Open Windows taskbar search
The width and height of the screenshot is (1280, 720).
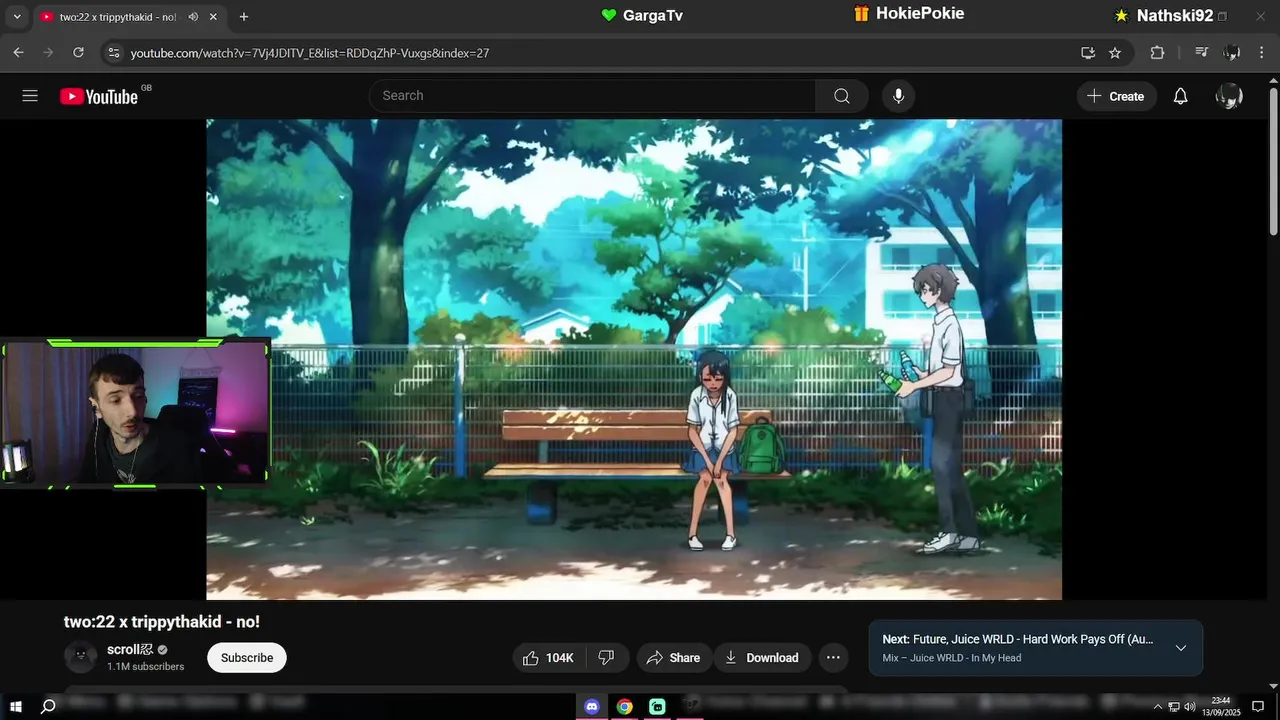tap(48, 706)
